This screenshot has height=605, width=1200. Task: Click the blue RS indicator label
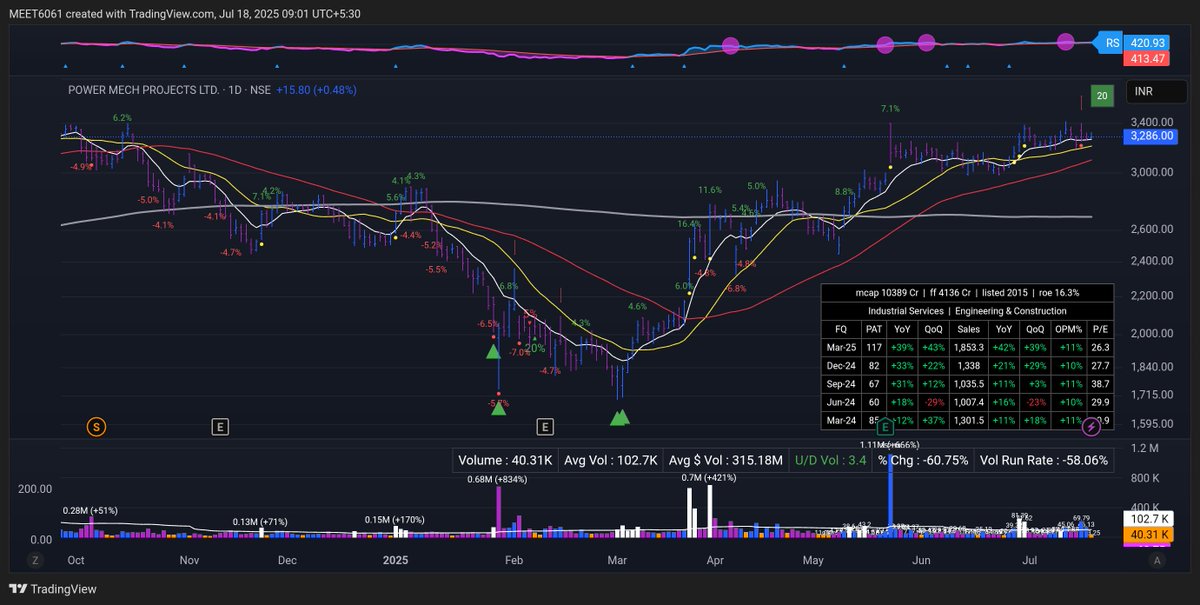(x=1112, y=43)
